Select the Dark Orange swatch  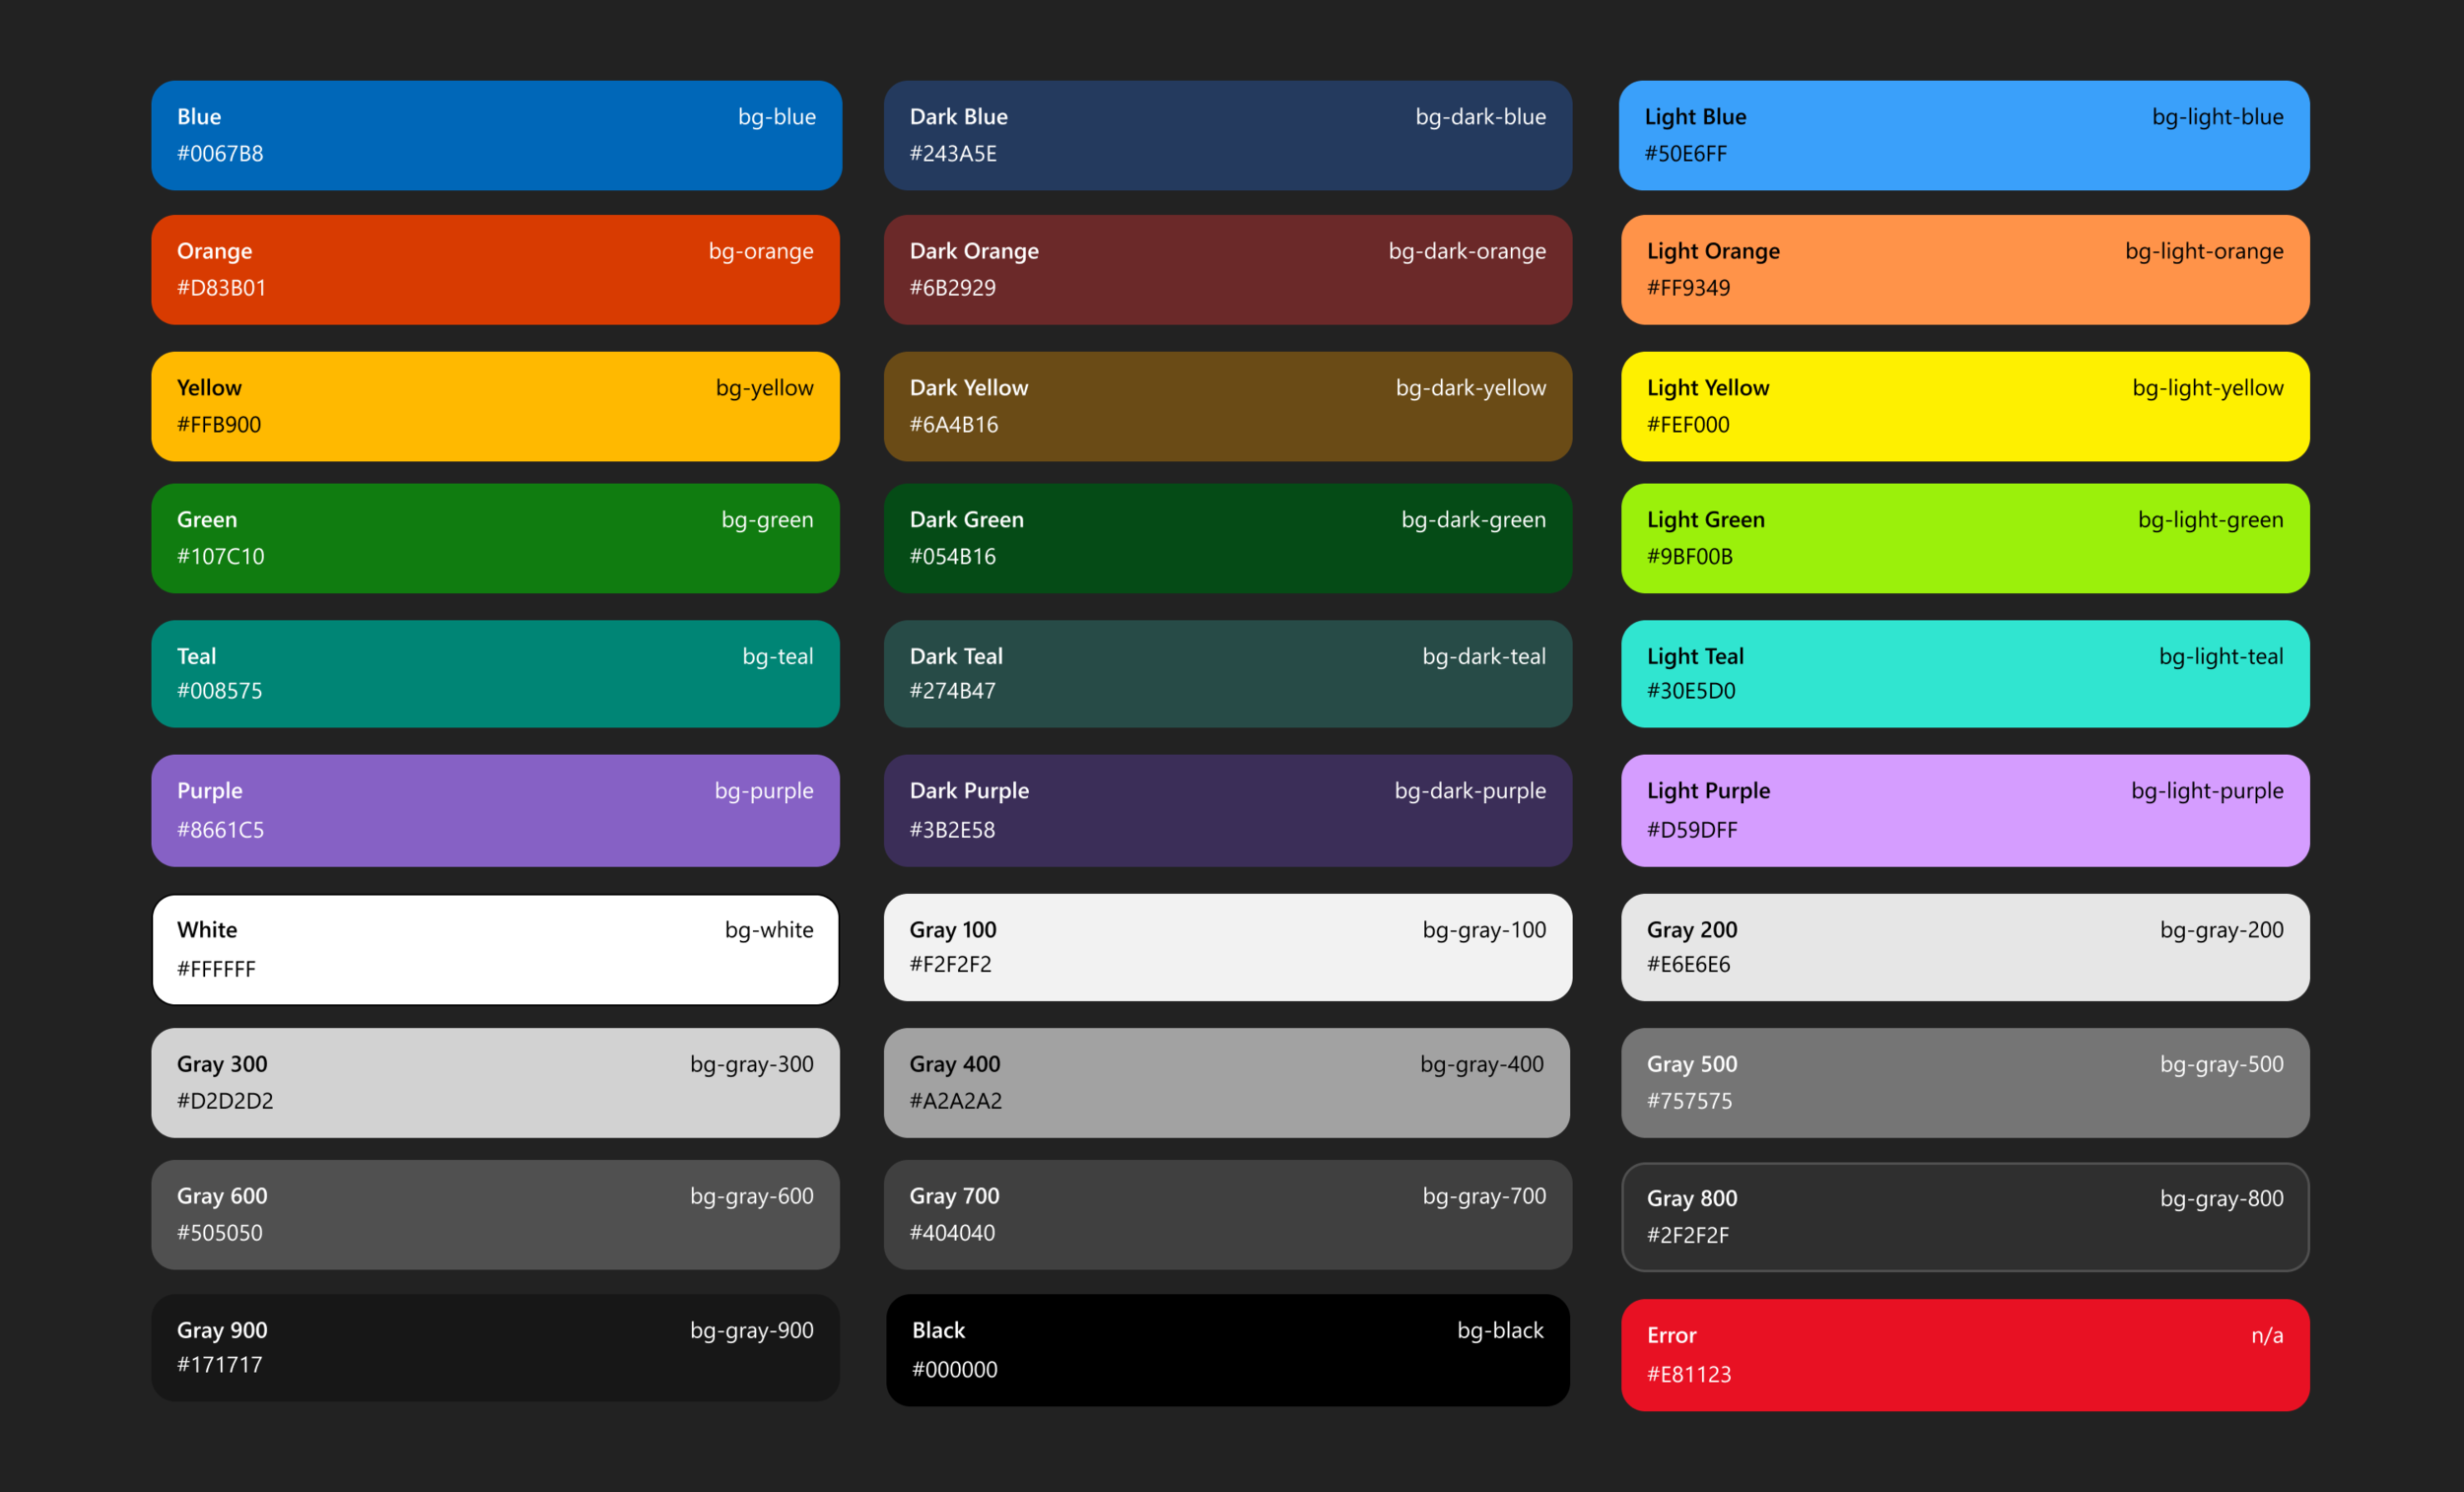(1227, 269)
